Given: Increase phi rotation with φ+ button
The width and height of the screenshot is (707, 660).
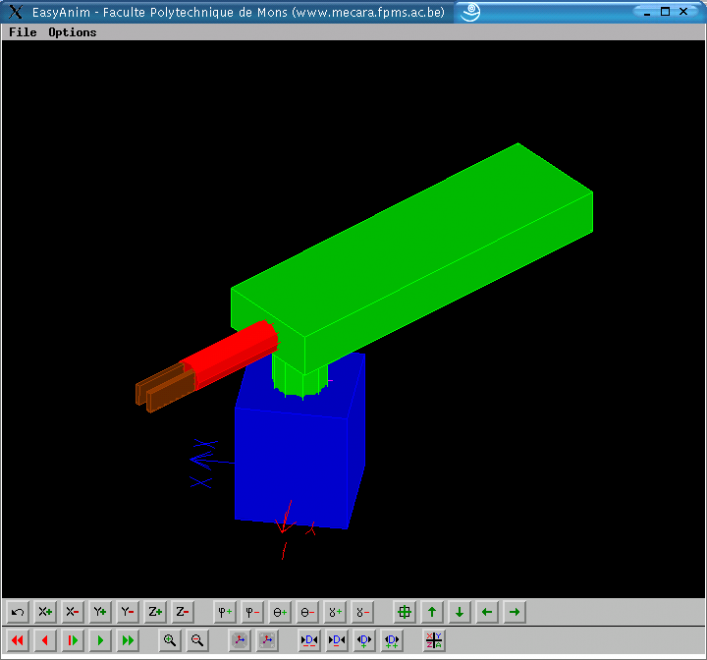Looking at the screenshot, I should pos(225,612).
